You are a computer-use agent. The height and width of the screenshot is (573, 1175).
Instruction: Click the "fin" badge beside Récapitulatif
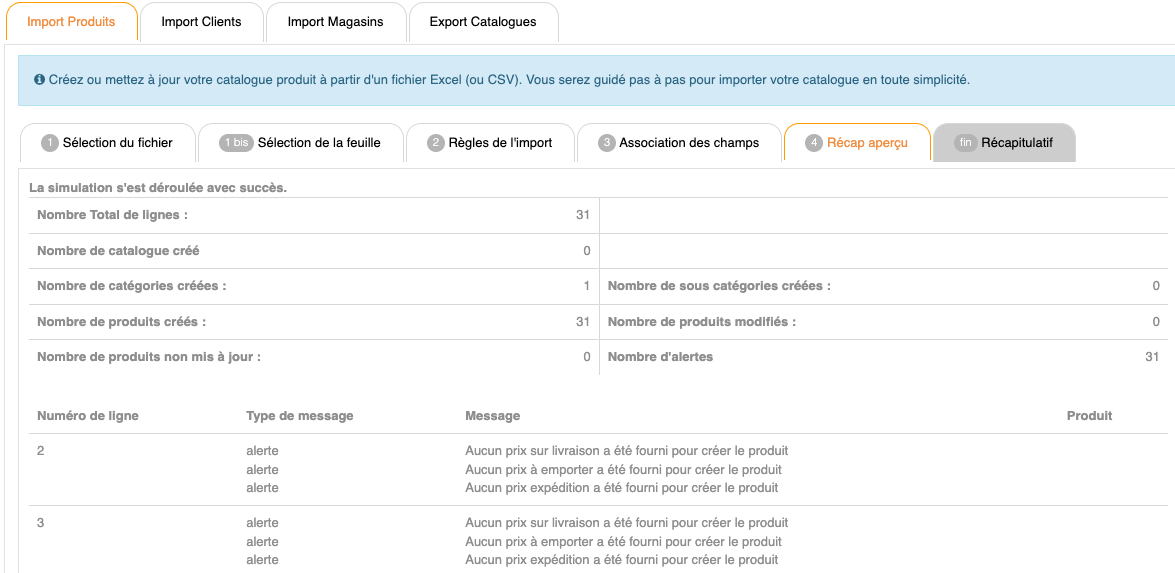coord(965,143)
